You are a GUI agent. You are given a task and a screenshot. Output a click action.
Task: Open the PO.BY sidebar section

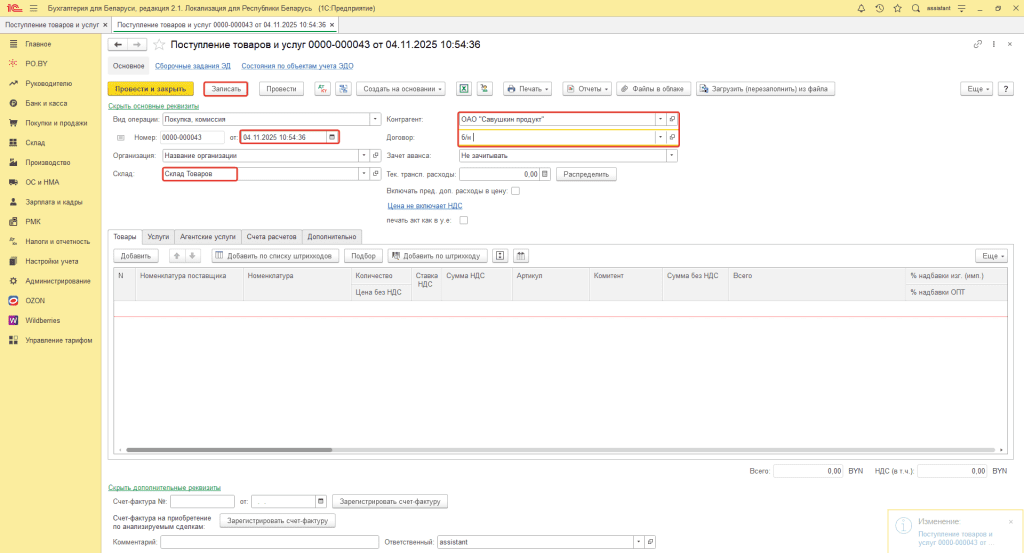[37, 63]
